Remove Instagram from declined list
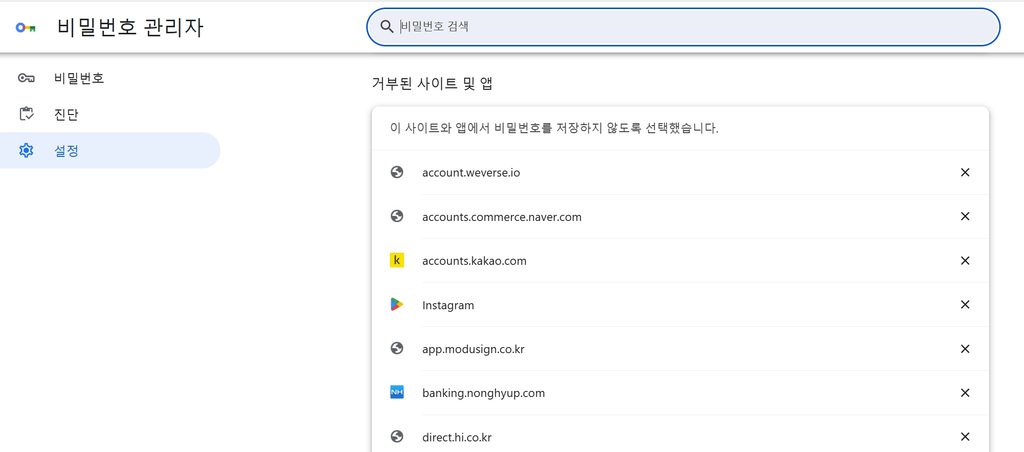 965,304
